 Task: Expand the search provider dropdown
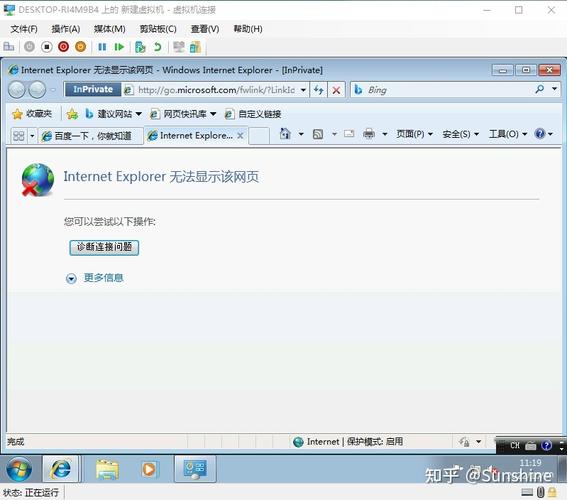pyautogui.click(x=554, y=89)
